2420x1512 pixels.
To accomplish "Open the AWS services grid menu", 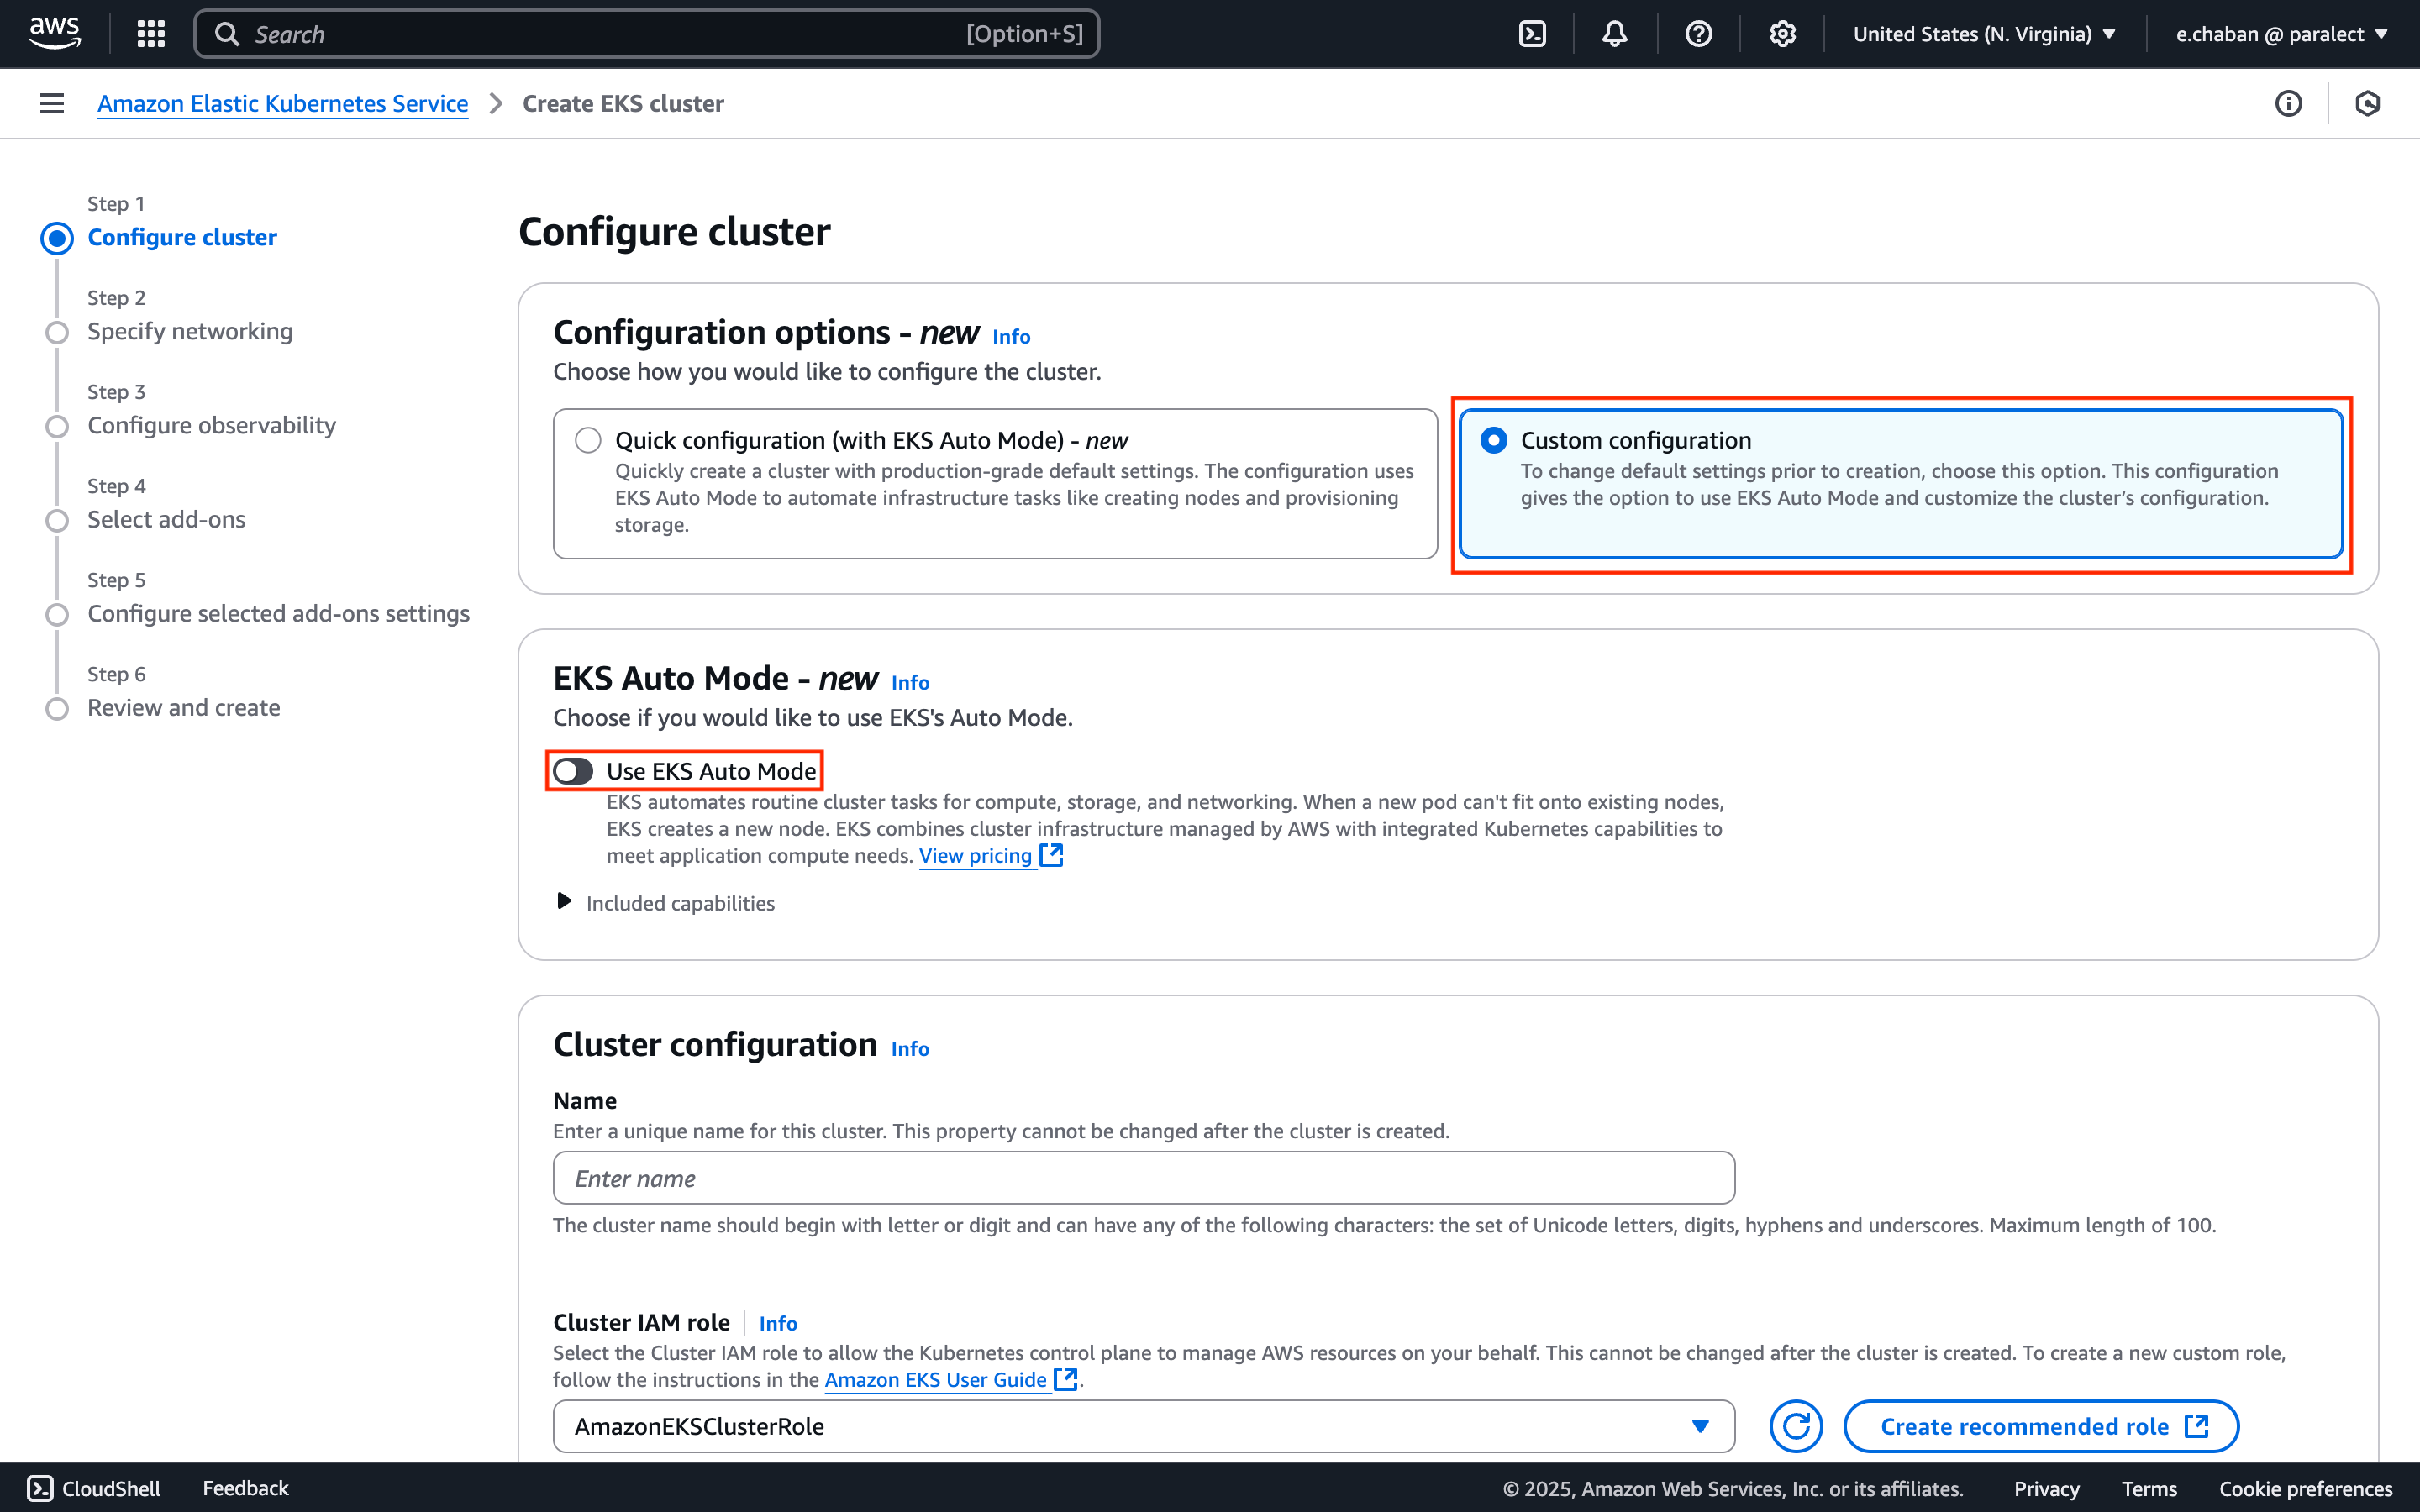I will (150, 33).
